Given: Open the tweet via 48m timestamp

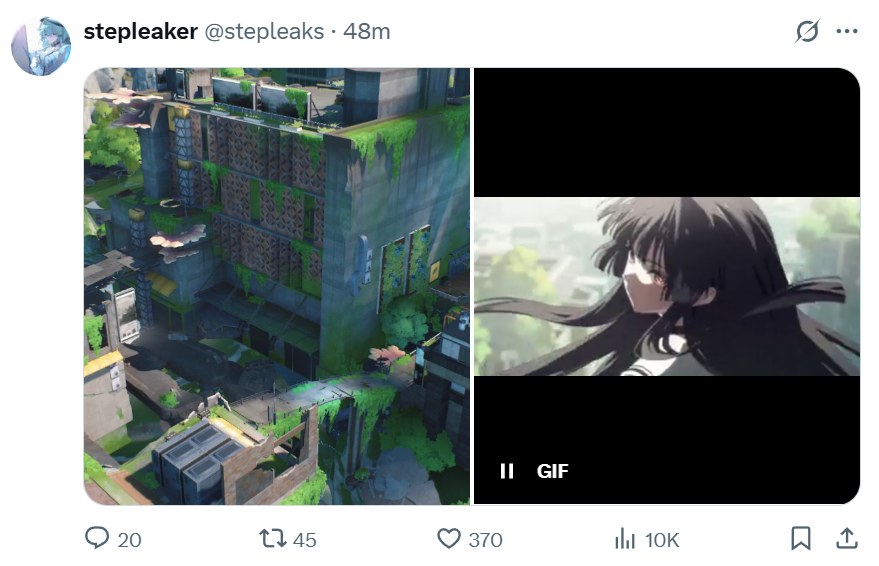Looking at the screenshot, I should [x=367, y=31].
